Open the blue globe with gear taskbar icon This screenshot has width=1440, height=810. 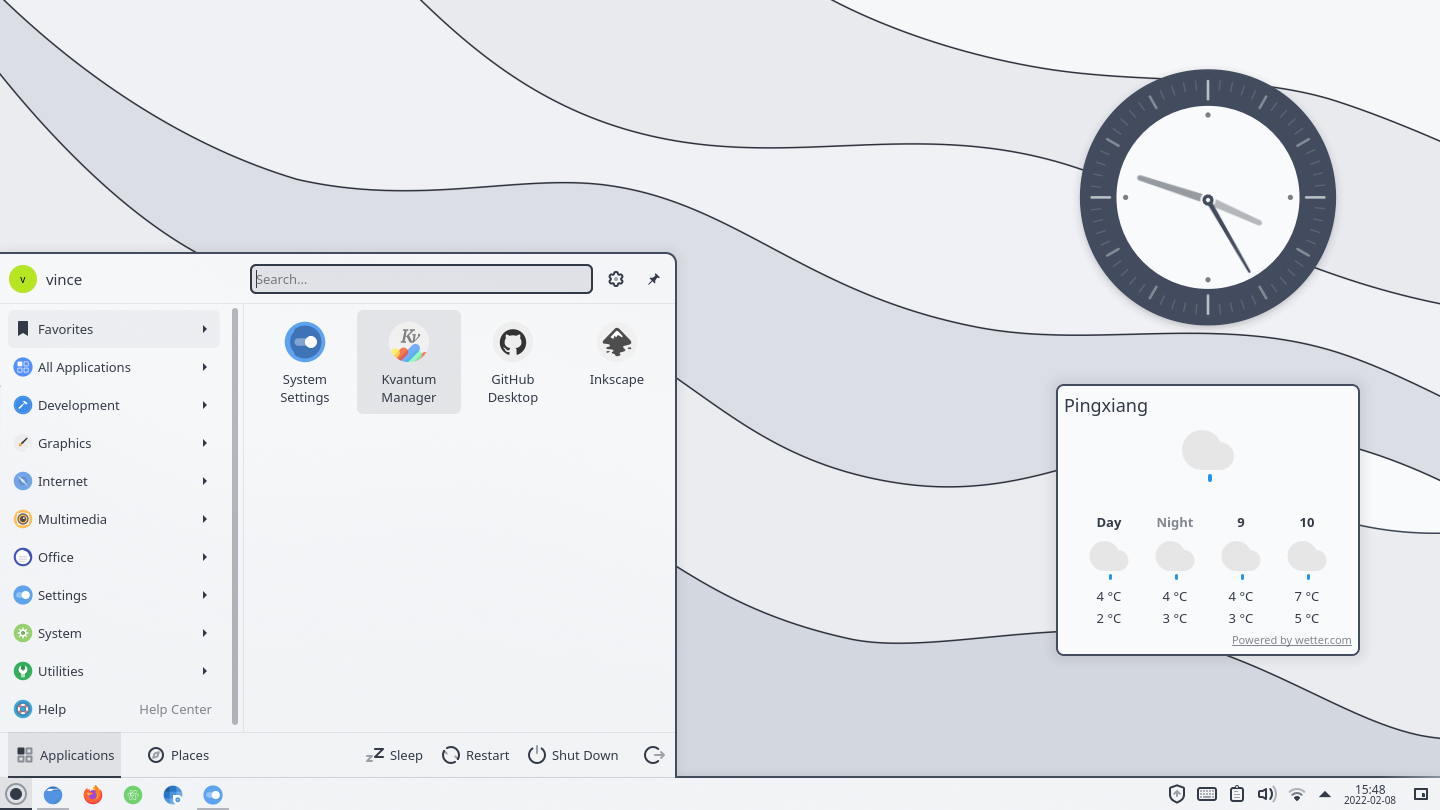pyautogui.click(x=173, y=794)
